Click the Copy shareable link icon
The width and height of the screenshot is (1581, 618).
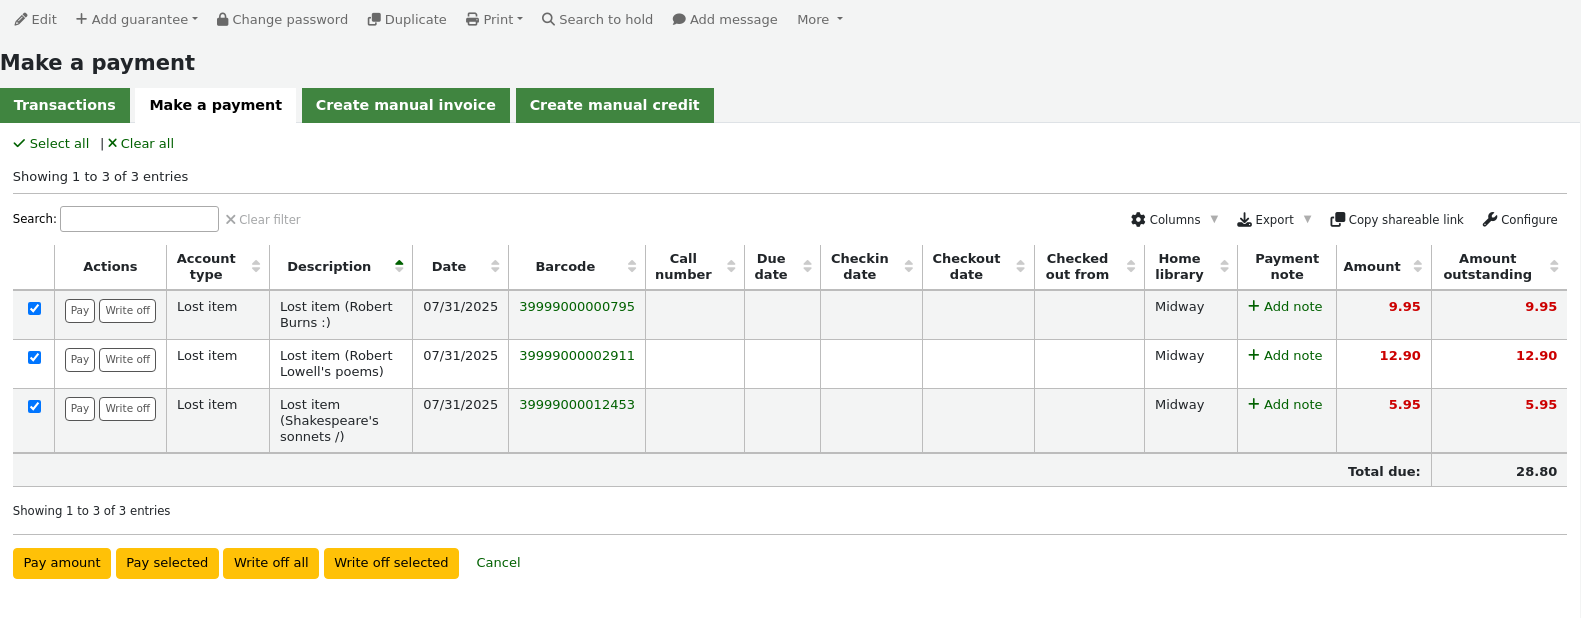(1337, 219)
